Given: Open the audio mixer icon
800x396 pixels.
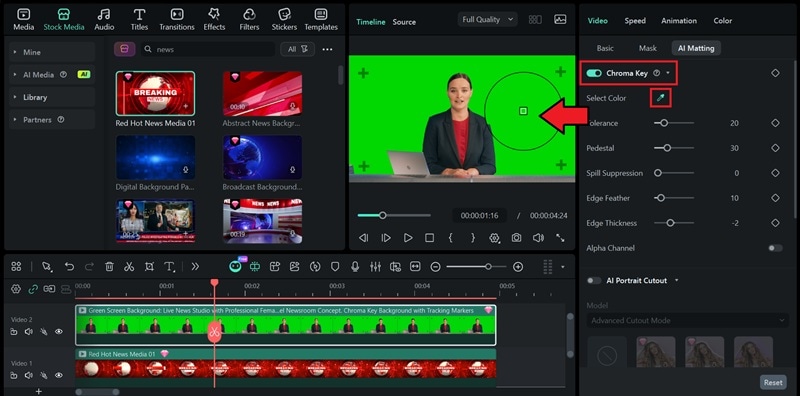Looking at the screenshot, I should [375, 266].
